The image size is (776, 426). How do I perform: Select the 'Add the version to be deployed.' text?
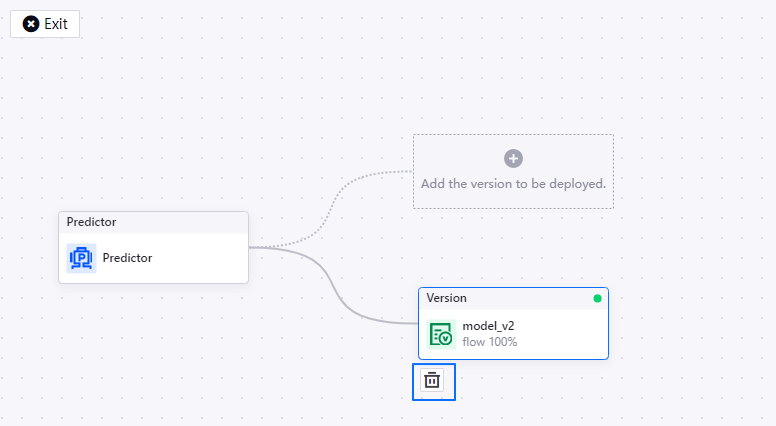(x=513, y=184)
